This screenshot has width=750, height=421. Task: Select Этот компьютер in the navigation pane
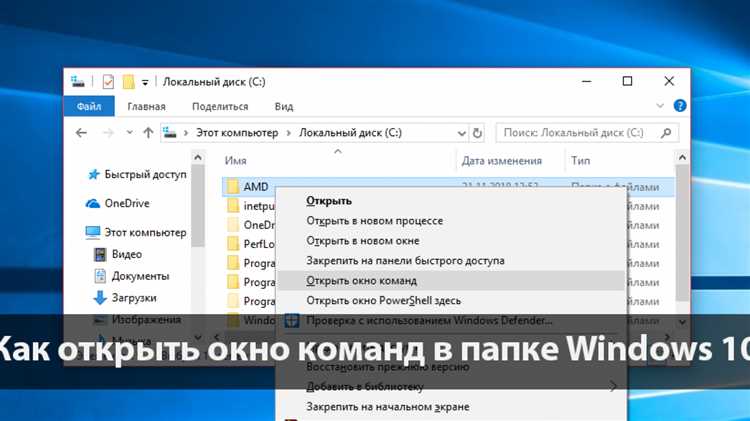(x=145, y=233)
